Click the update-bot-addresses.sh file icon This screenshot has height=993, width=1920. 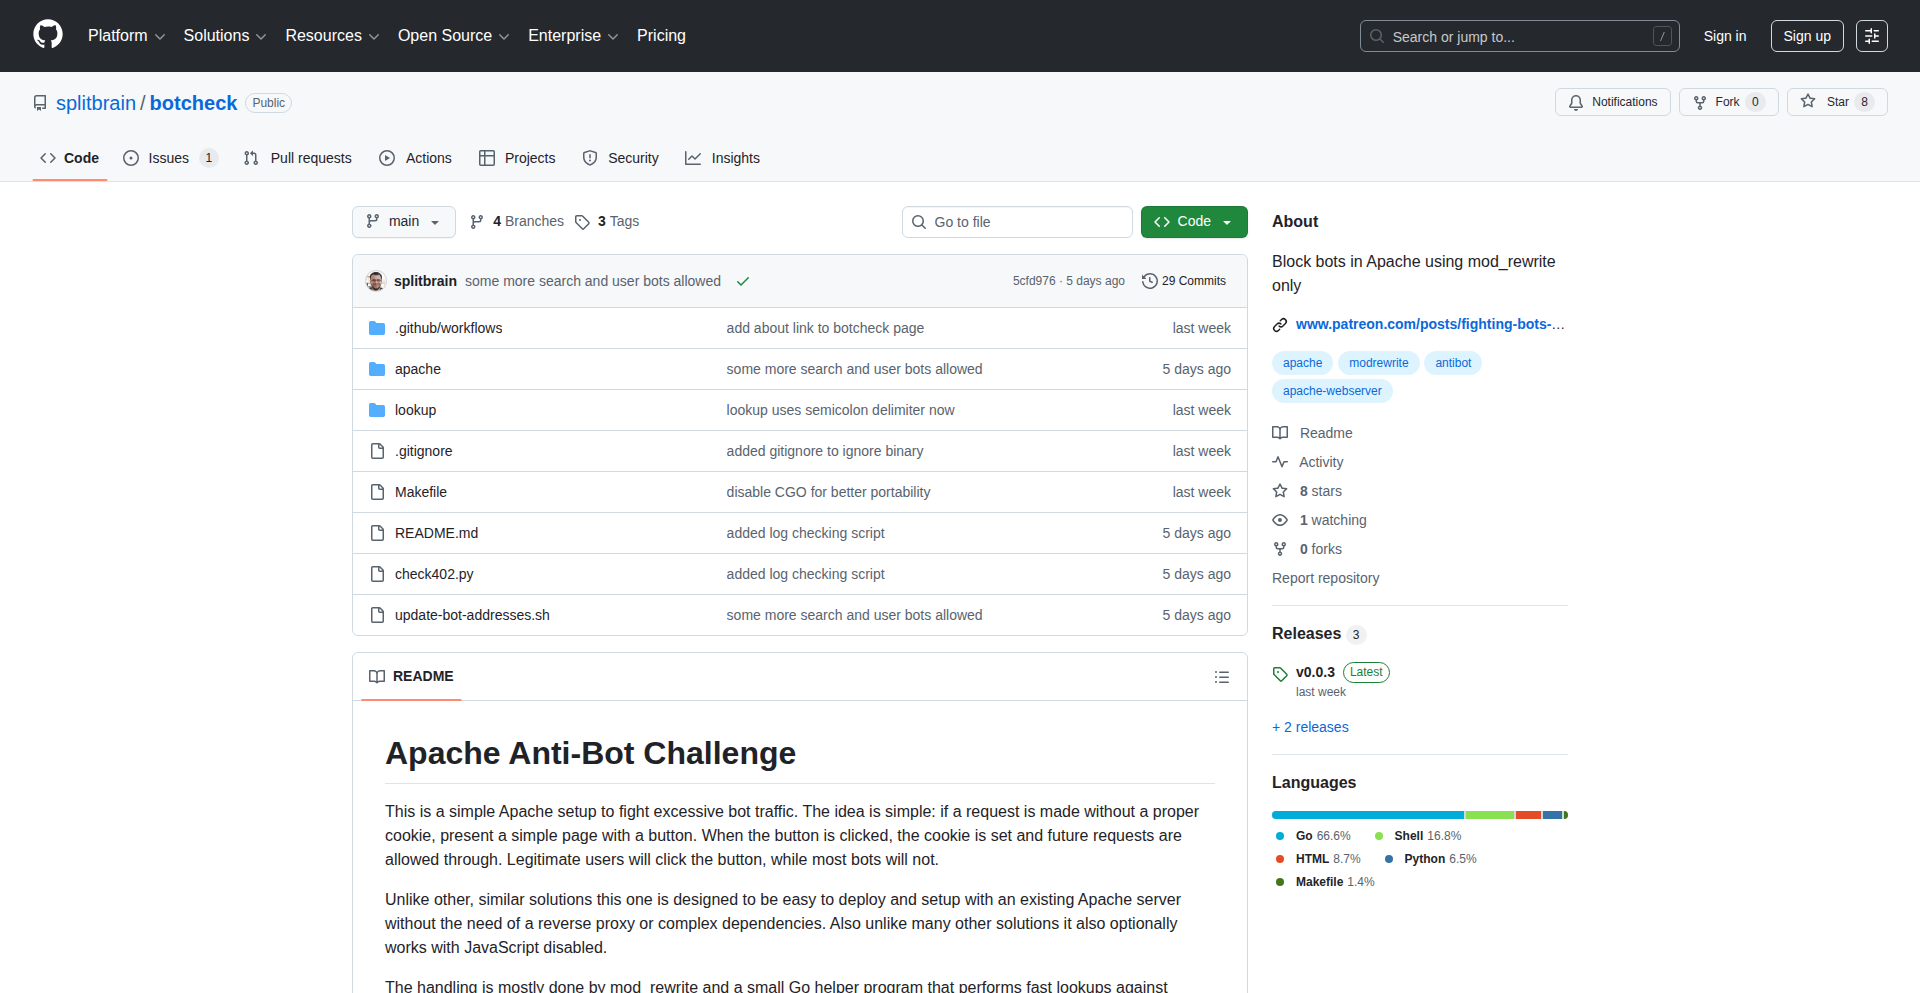point(377,615)
